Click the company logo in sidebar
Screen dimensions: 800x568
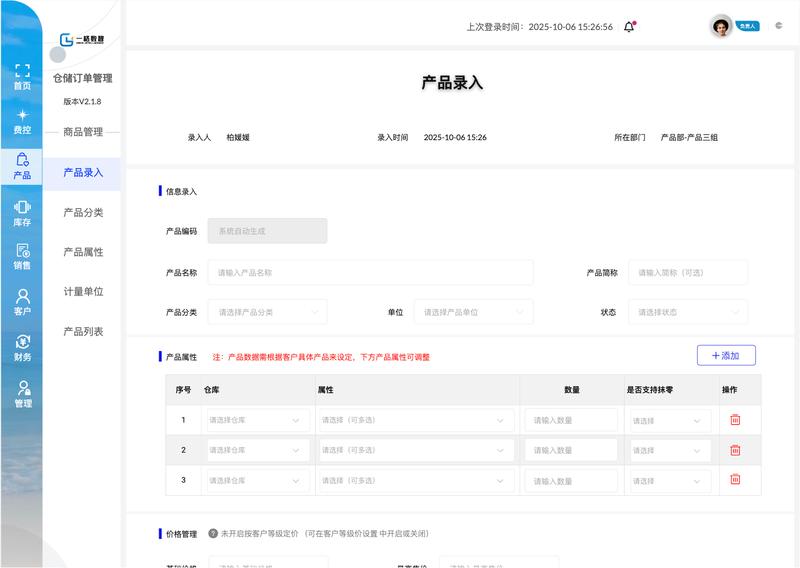[82, 39]
